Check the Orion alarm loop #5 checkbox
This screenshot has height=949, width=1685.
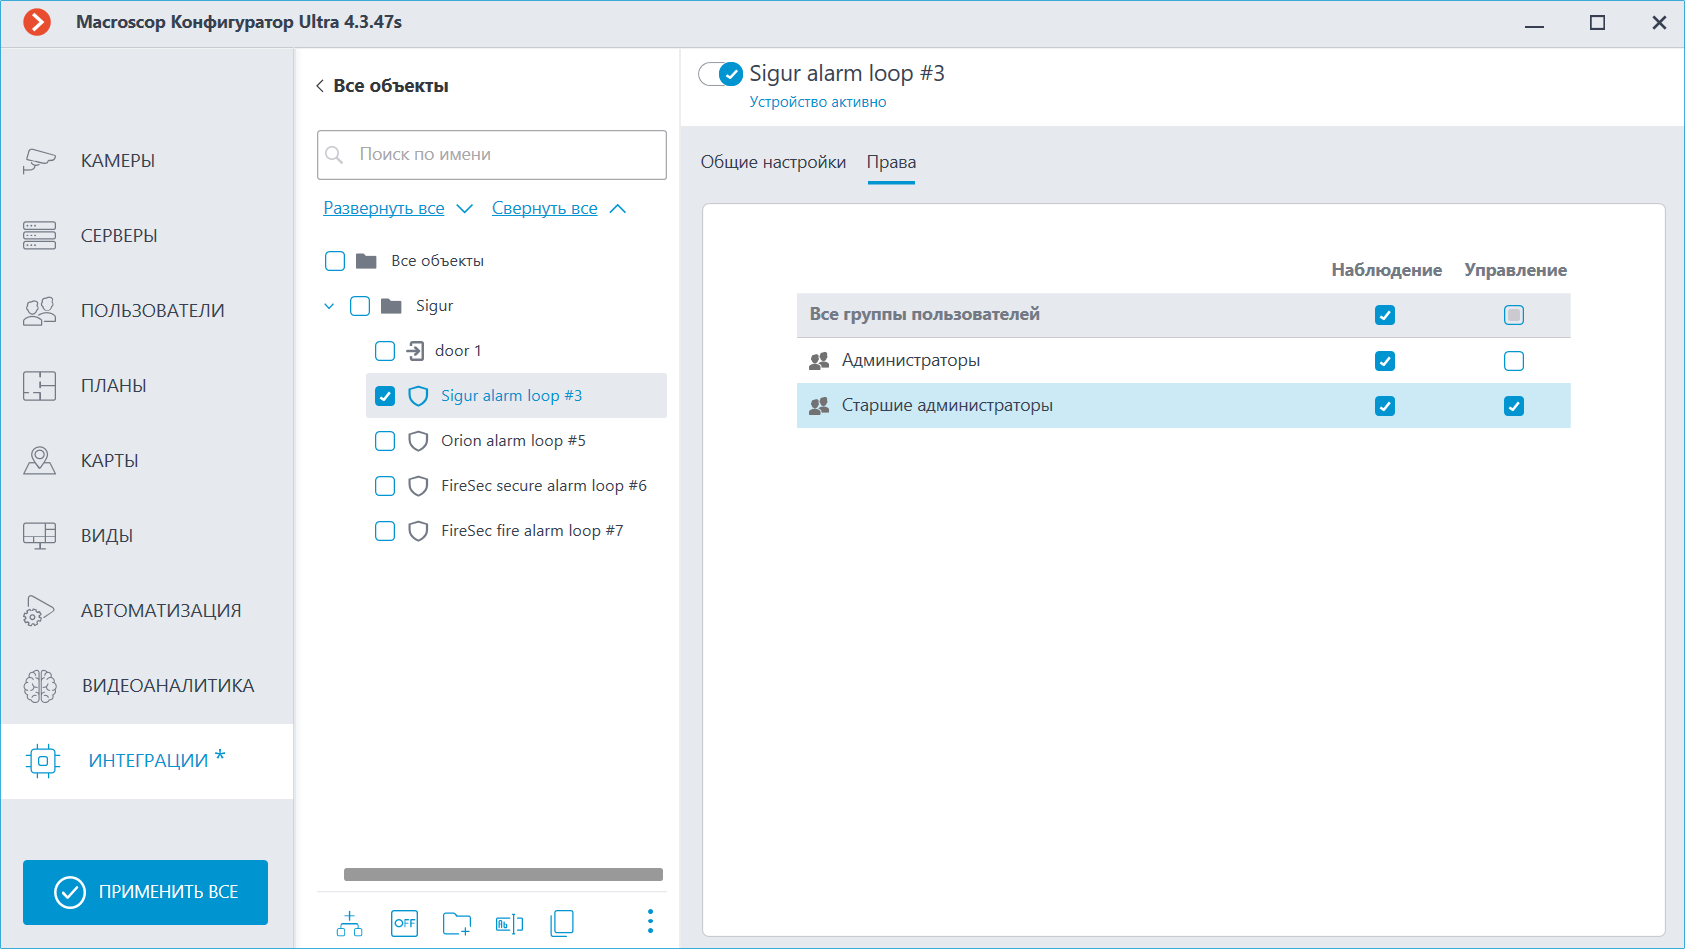[x=385, y=441]
